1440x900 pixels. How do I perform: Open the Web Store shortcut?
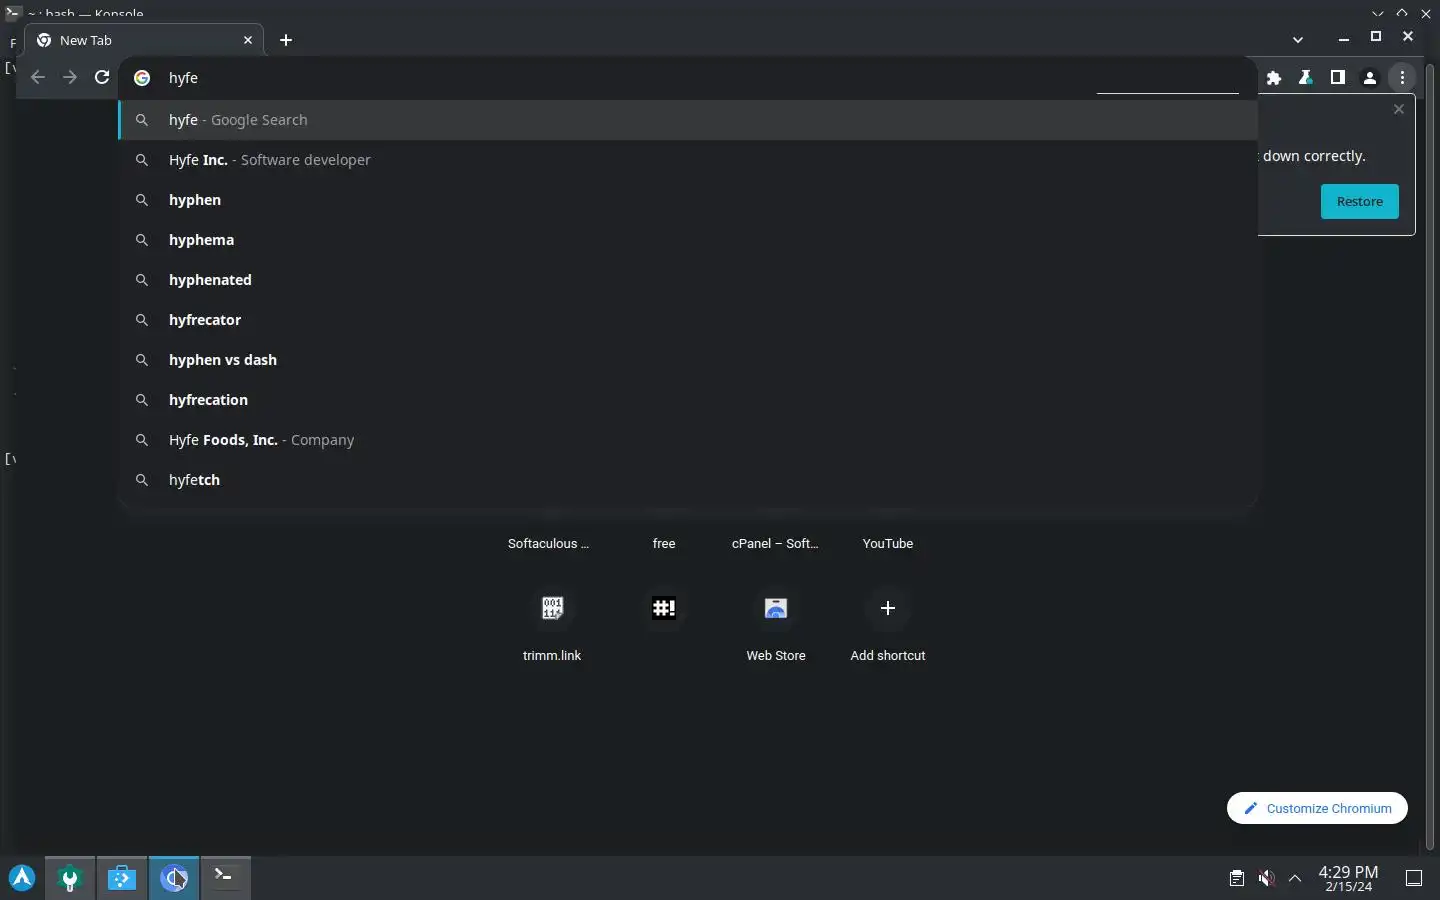tap(776, 625)
